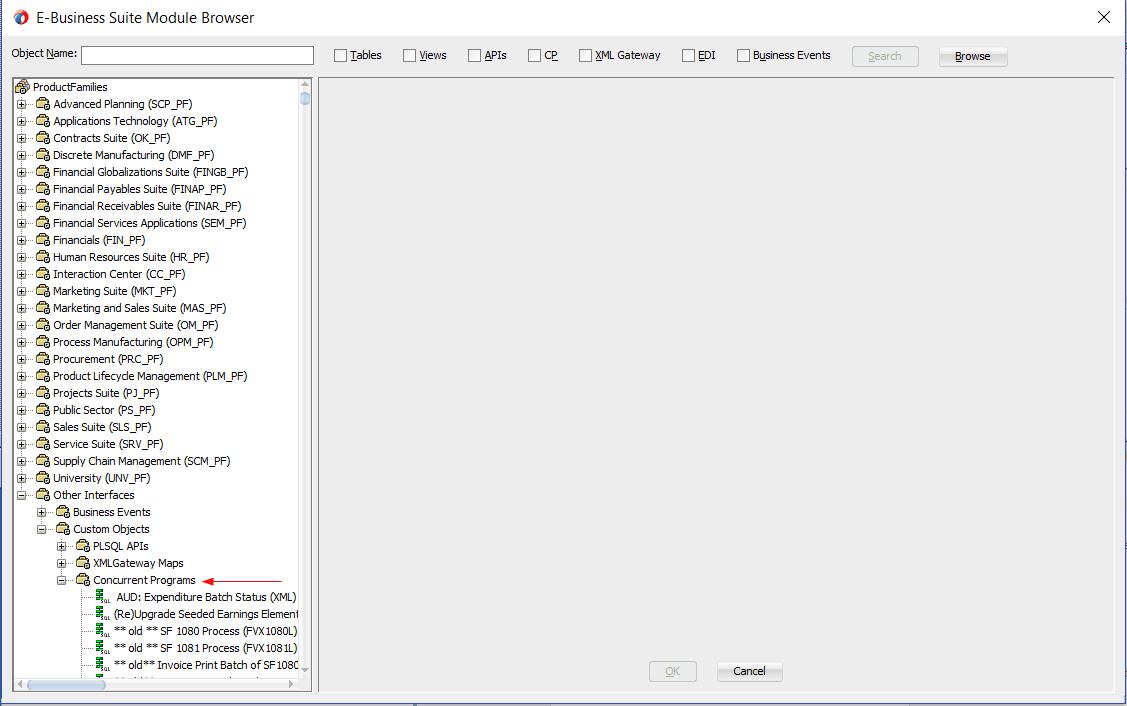Click the ProductFamilies root globe icon
1127x706 pixels.
coord(20,86)
